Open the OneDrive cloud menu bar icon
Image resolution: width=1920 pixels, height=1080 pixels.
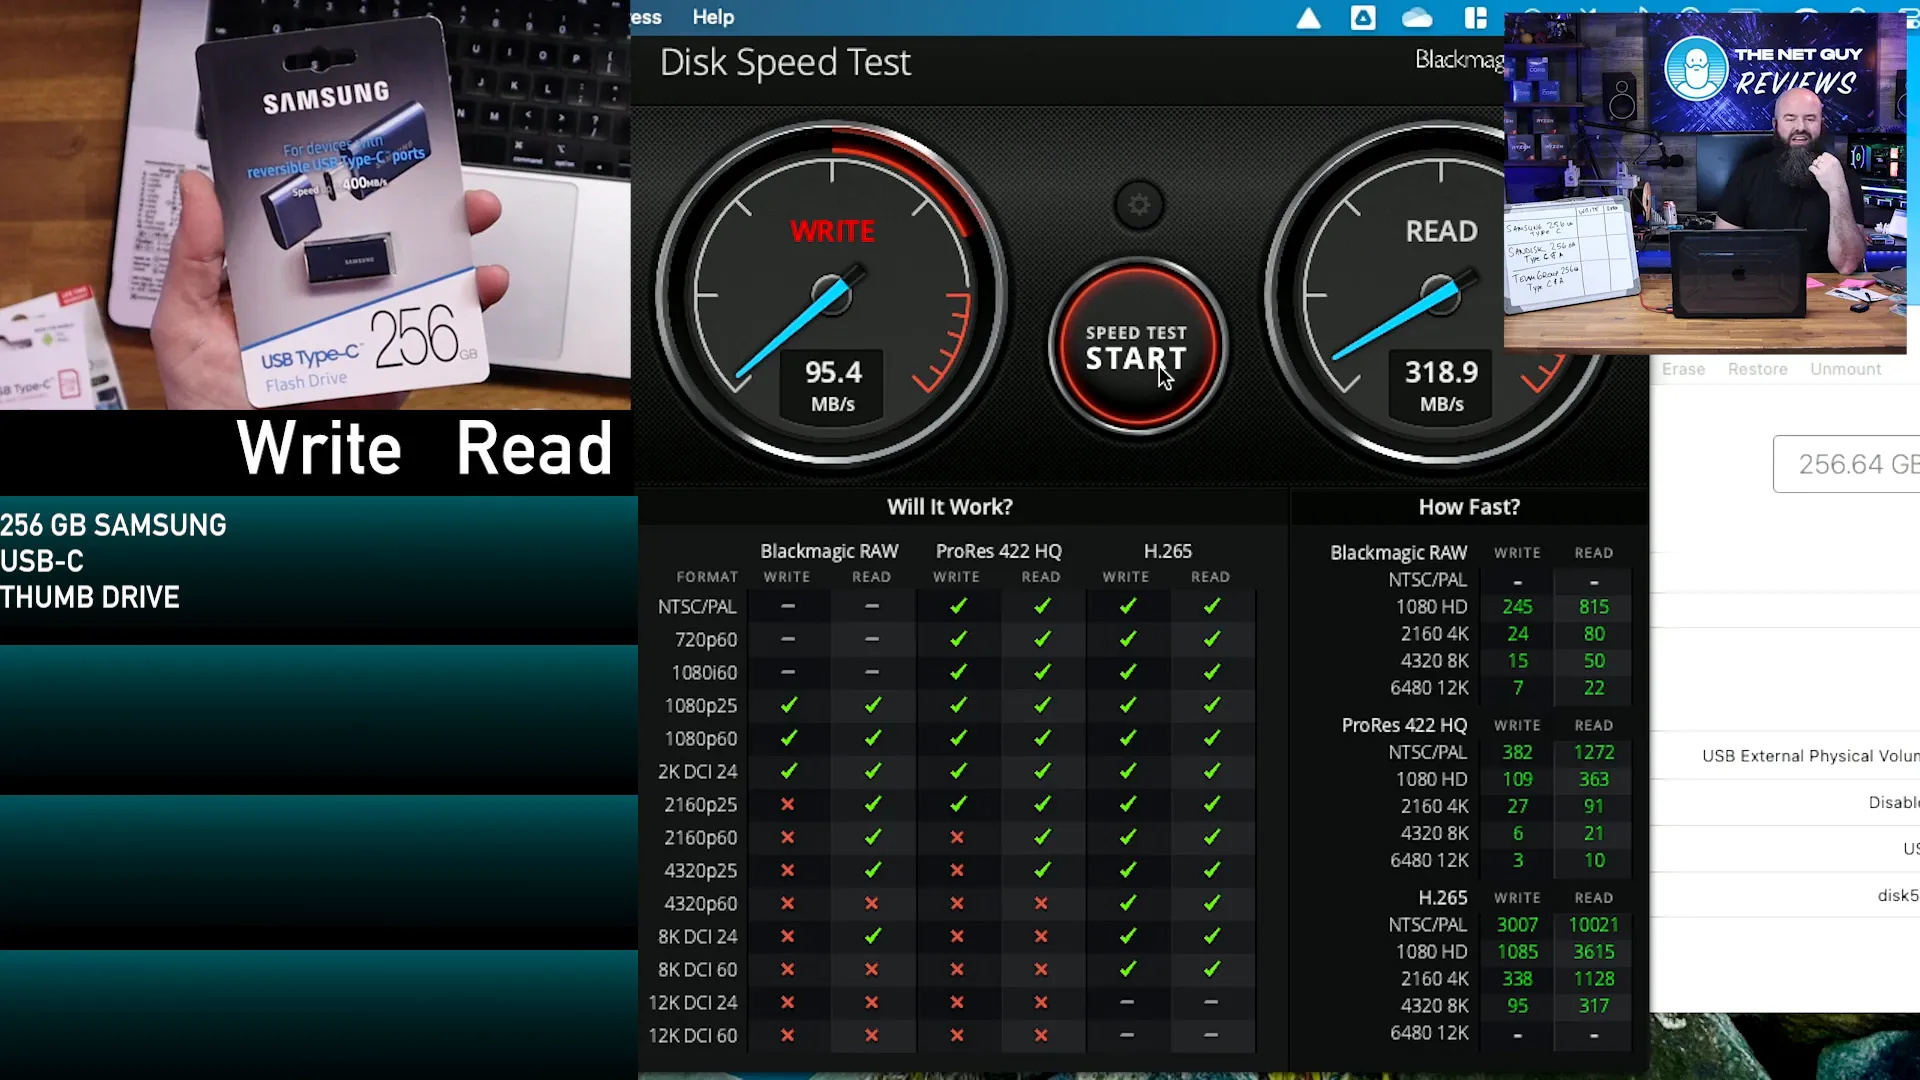click(1417, 18)
